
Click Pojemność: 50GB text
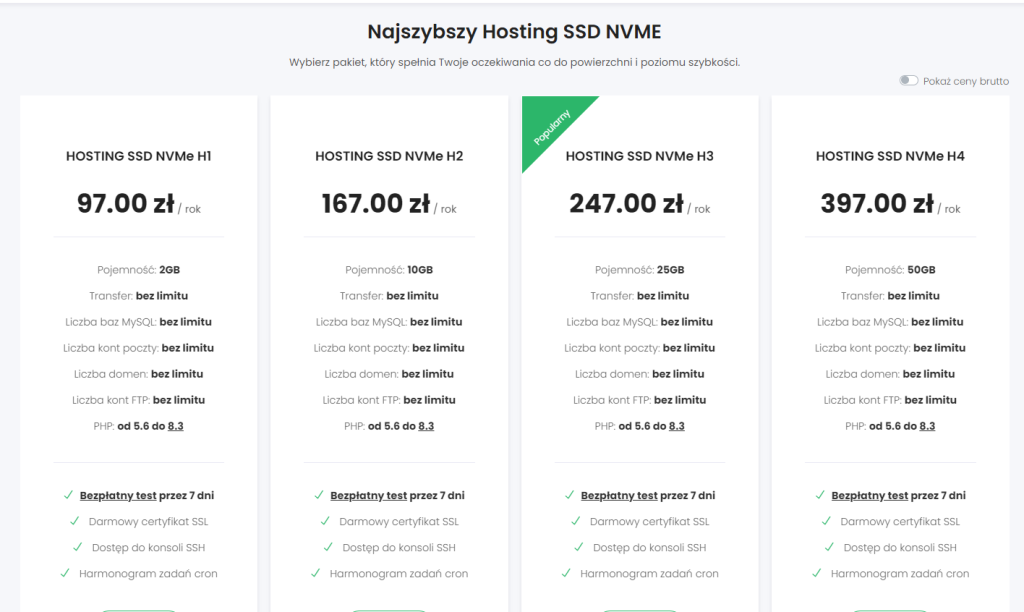tap(890, 270)
